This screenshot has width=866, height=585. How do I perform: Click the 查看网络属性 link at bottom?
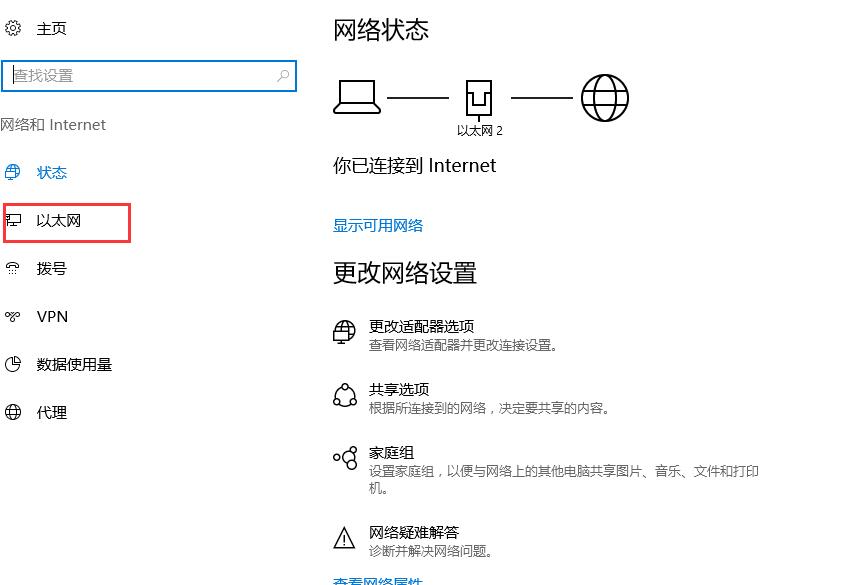point(378,580)
